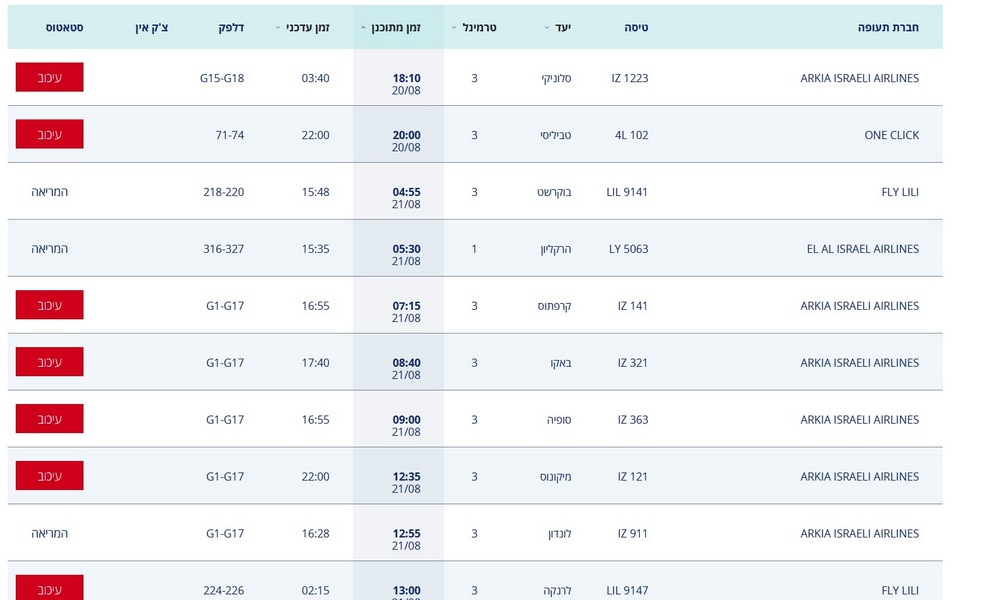Expand the updated time sort arrow
1000x600 pixels.
tap(277, 28)
